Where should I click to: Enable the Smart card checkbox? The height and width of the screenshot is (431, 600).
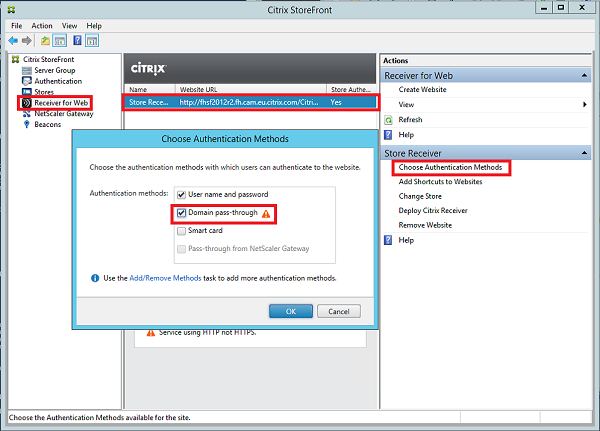tap(181, 230)
